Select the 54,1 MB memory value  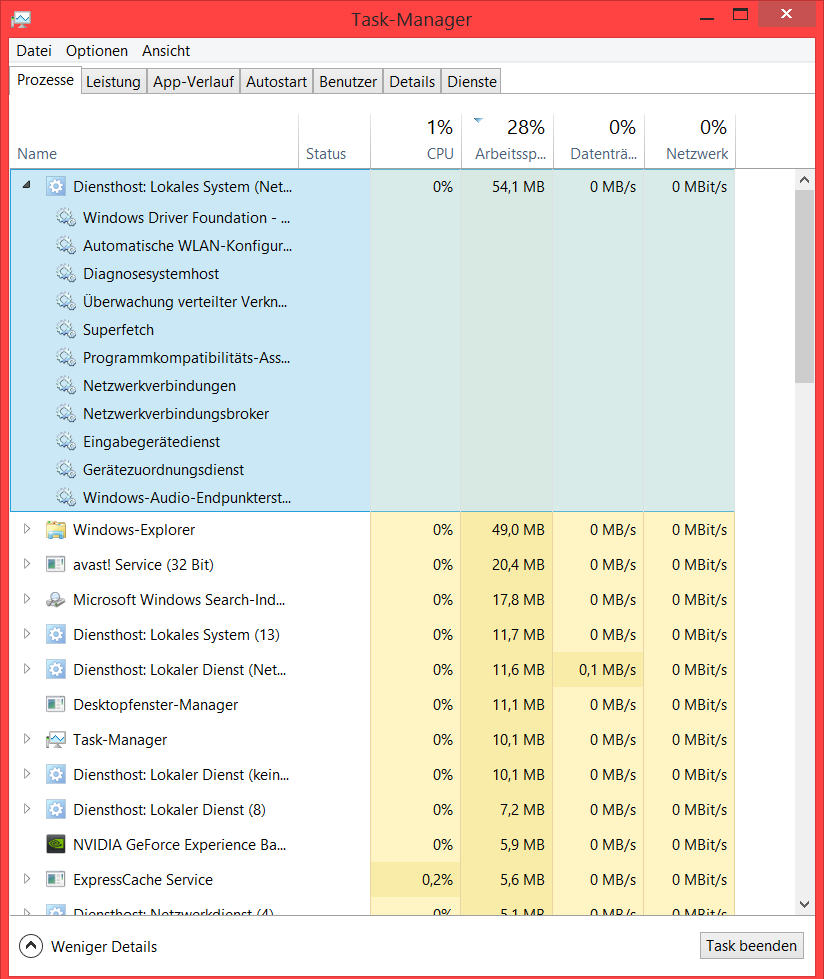click(x=507, y=186)
